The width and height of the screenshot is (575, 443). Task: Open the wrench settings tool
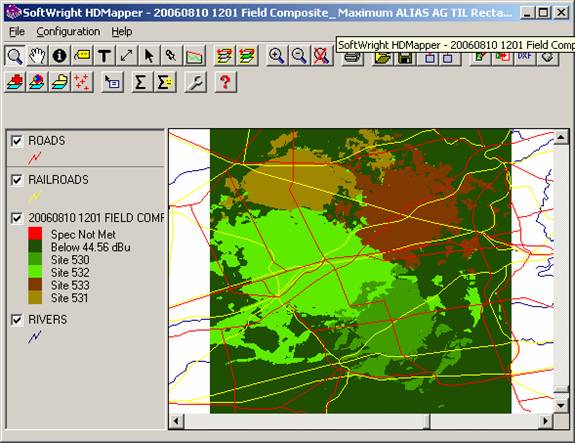(195, 82)
